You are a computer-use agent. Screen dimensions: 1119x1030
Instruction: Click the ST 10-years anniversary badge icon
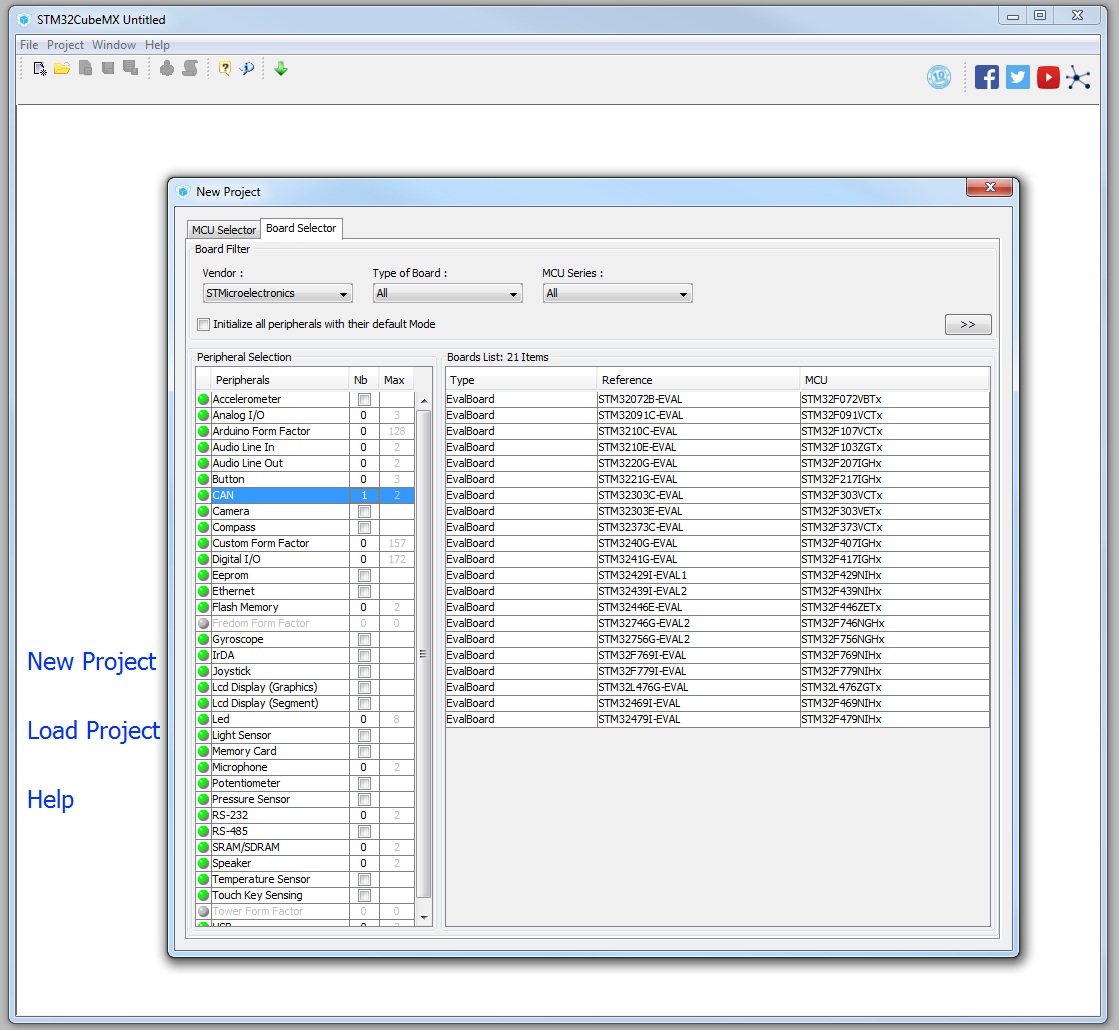click(x=939, y=77)
